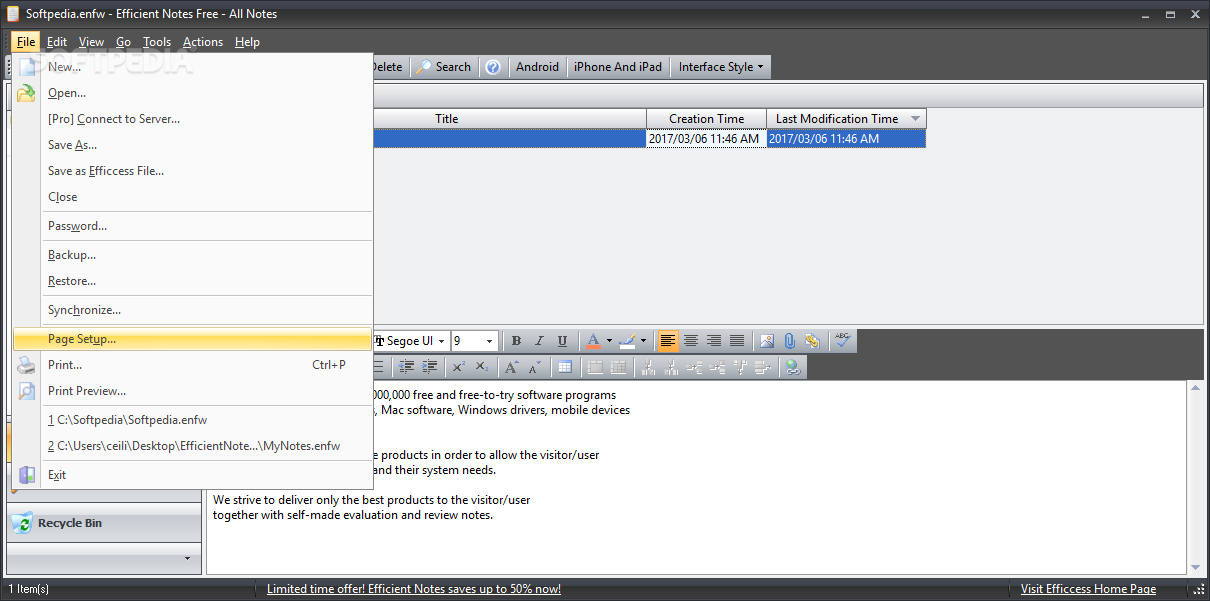
Task: Open the Edit menu
Action: pyautogui.click(x=57, y=42)
